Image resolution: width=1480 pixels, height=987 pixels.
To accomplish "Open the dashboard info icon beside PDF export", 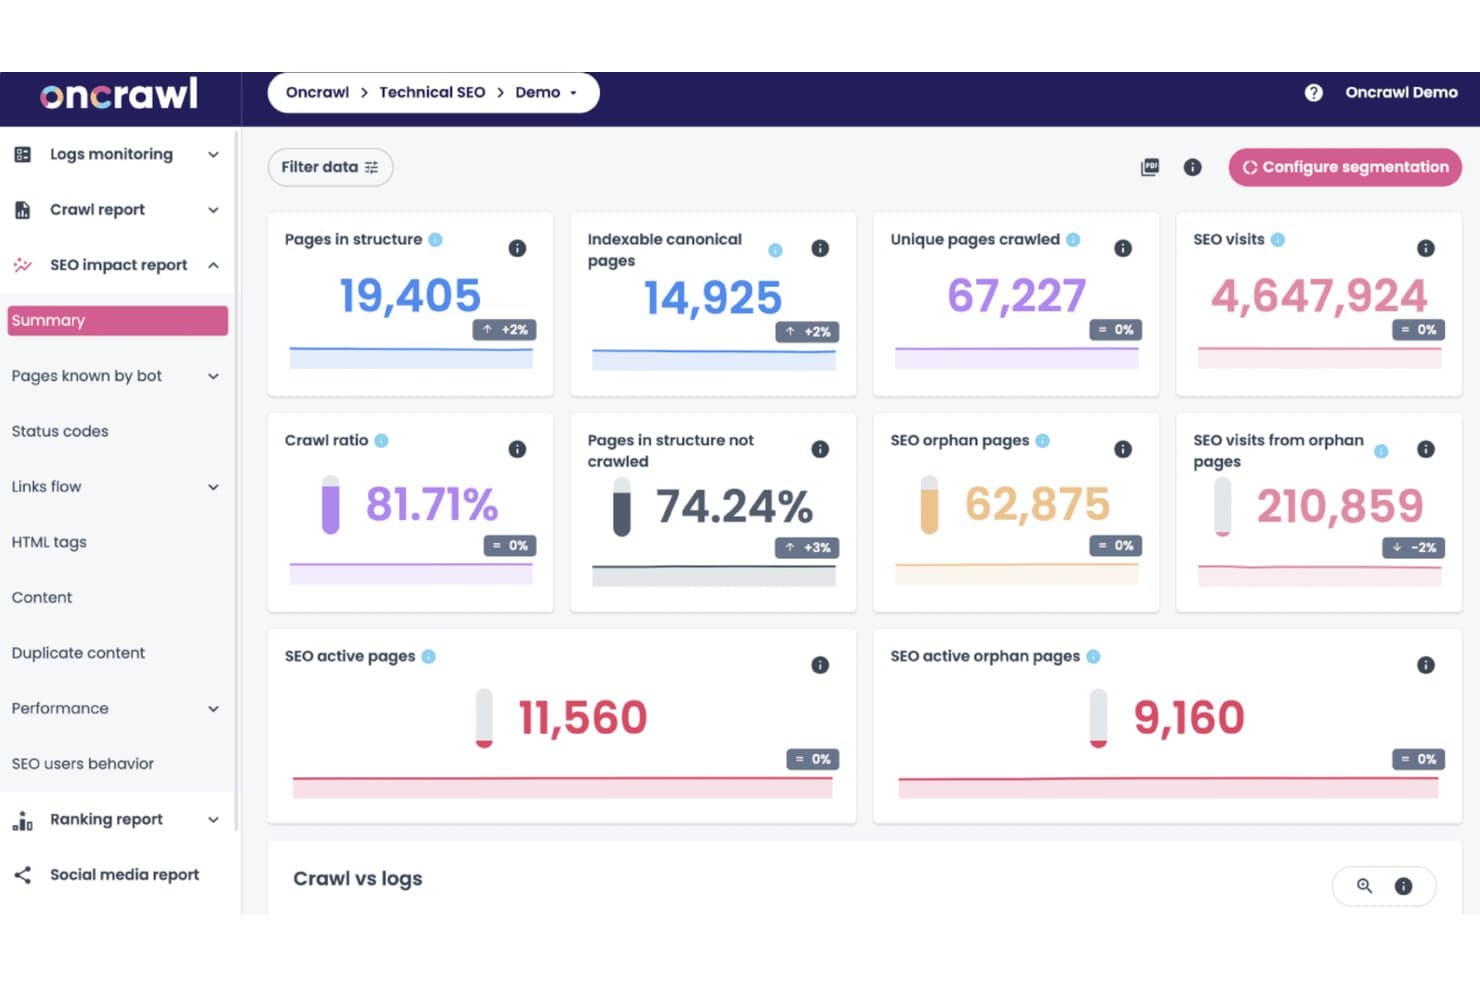I will tap(1192, 167).
